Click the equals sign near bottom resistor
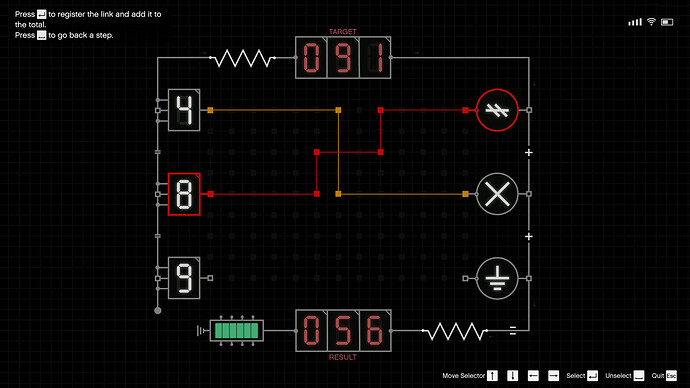690x388 pixels. [513, 331]
